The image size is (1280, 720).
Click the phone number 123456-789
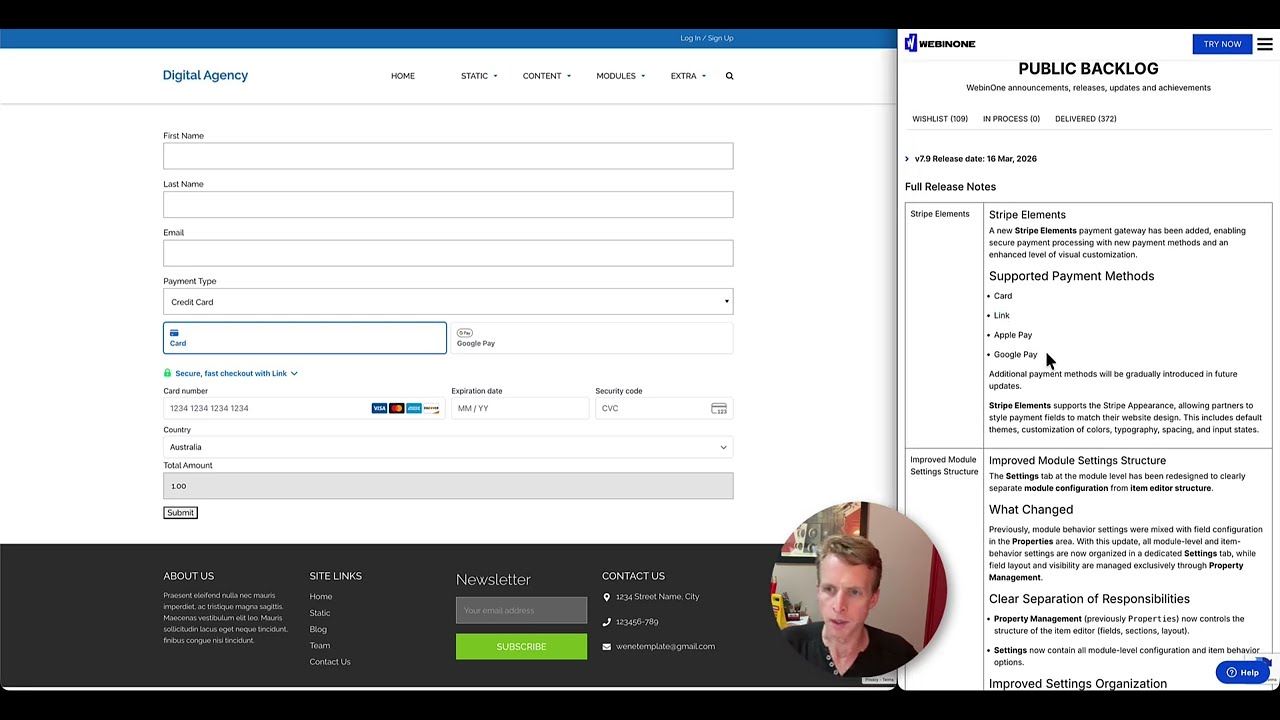point(637,622)
